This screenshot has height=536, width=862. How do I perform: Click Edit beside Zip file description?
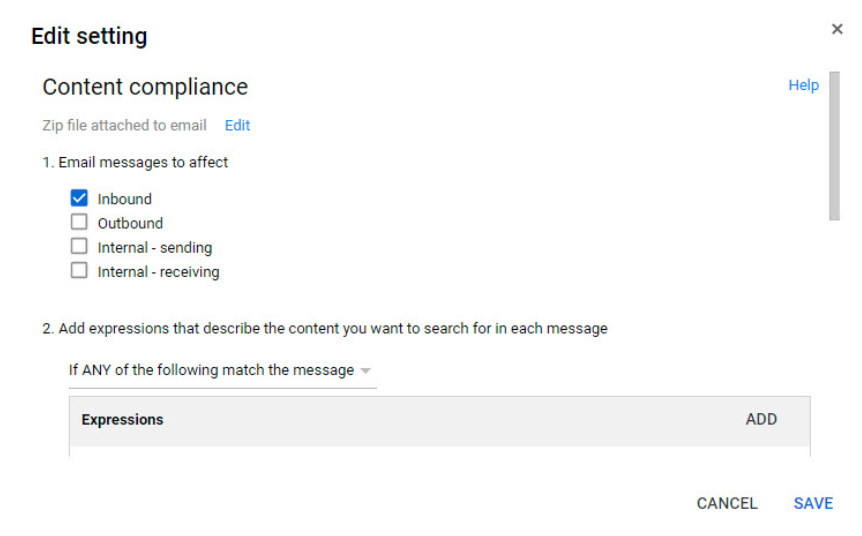click(237, 125)
